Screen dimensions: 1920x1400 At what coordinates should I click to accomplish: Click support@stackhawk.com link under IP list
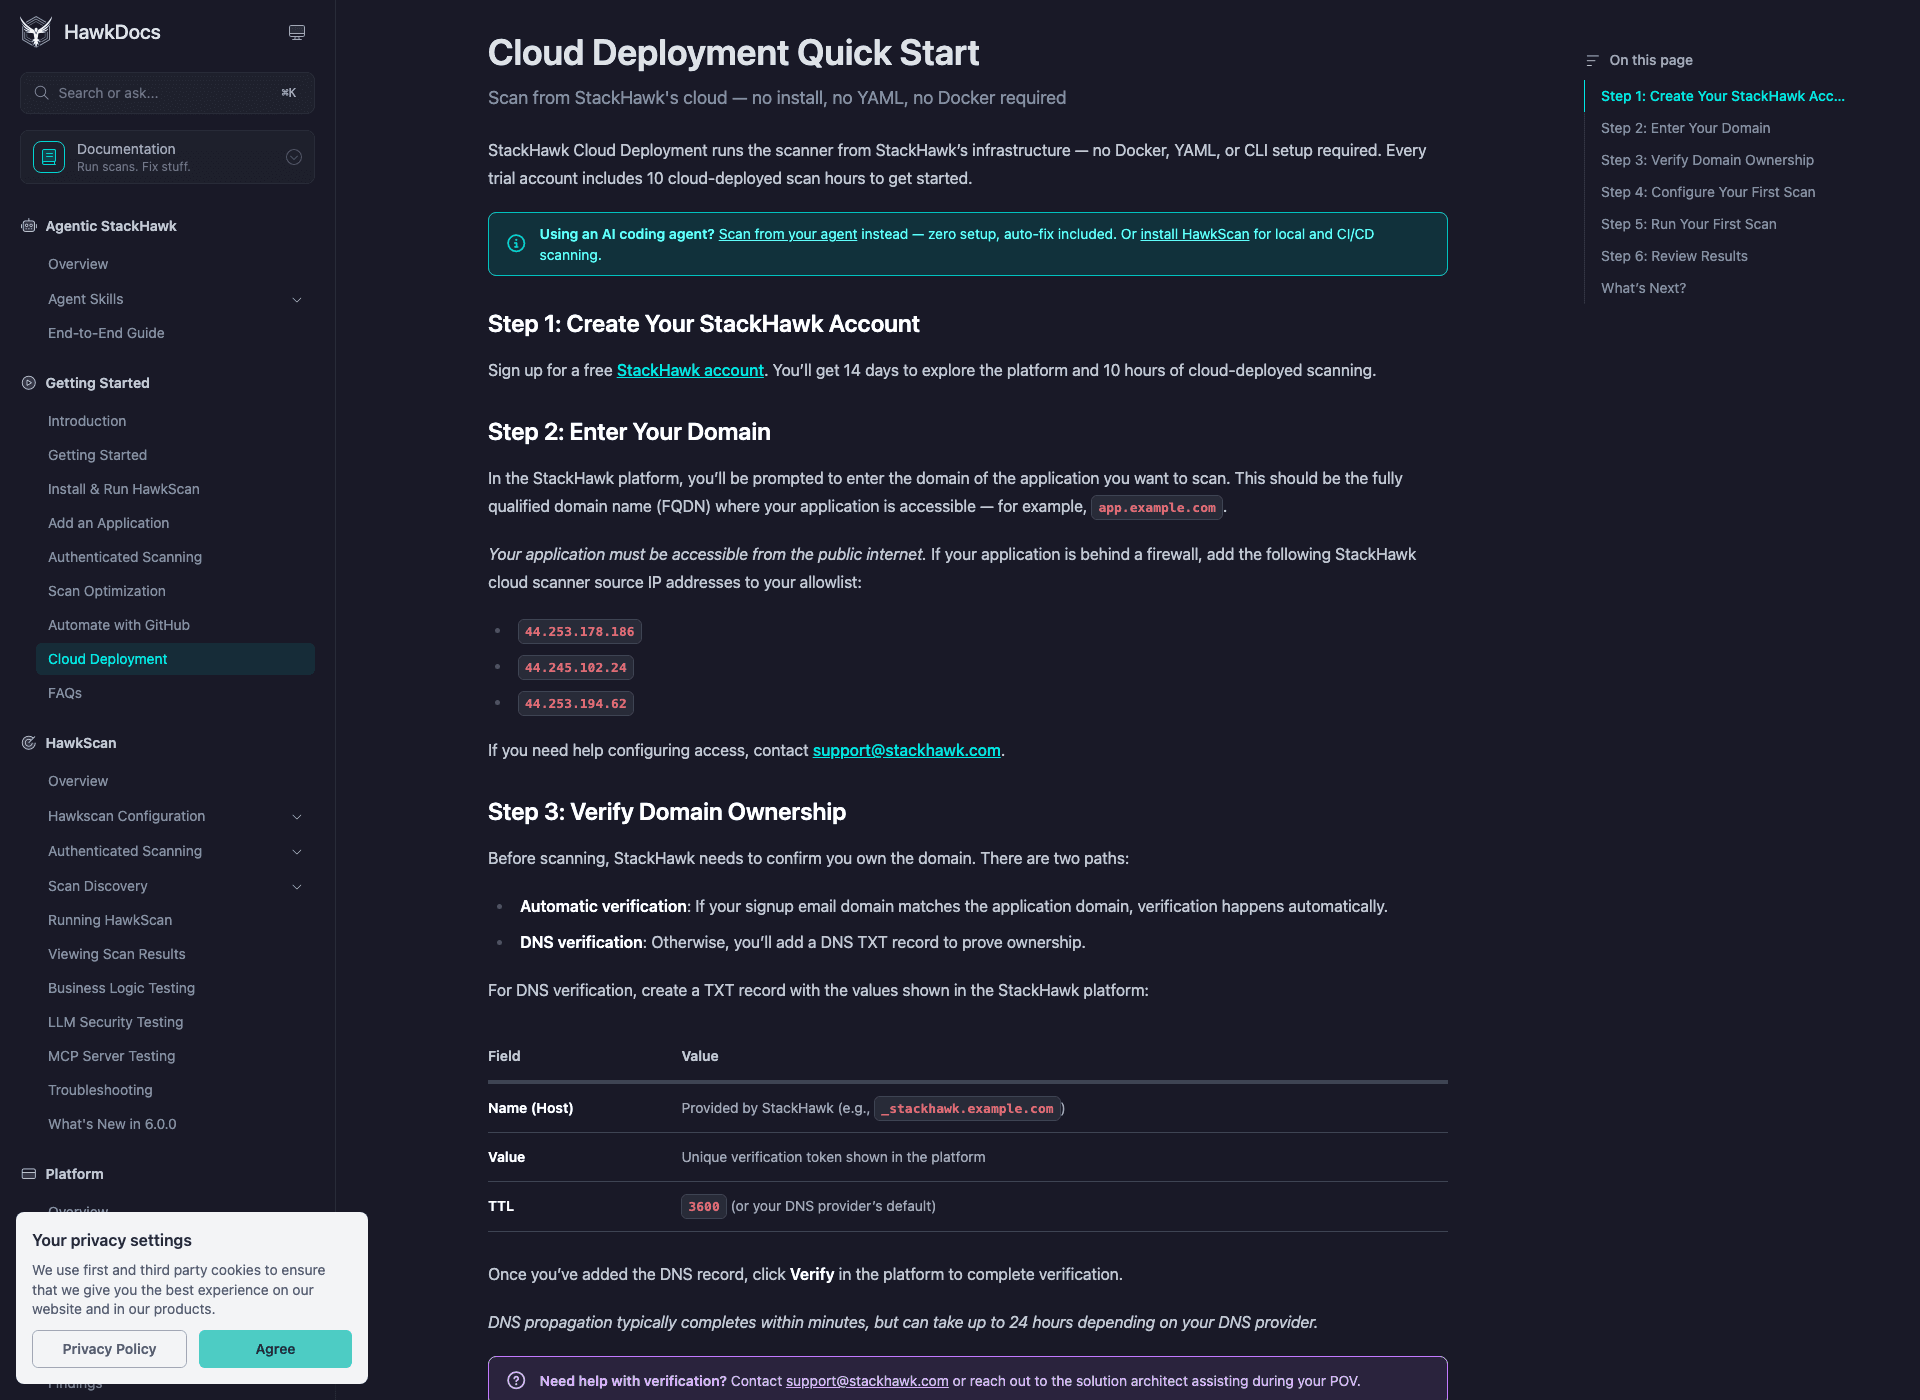pyautogui.click(x=907, y=750)
